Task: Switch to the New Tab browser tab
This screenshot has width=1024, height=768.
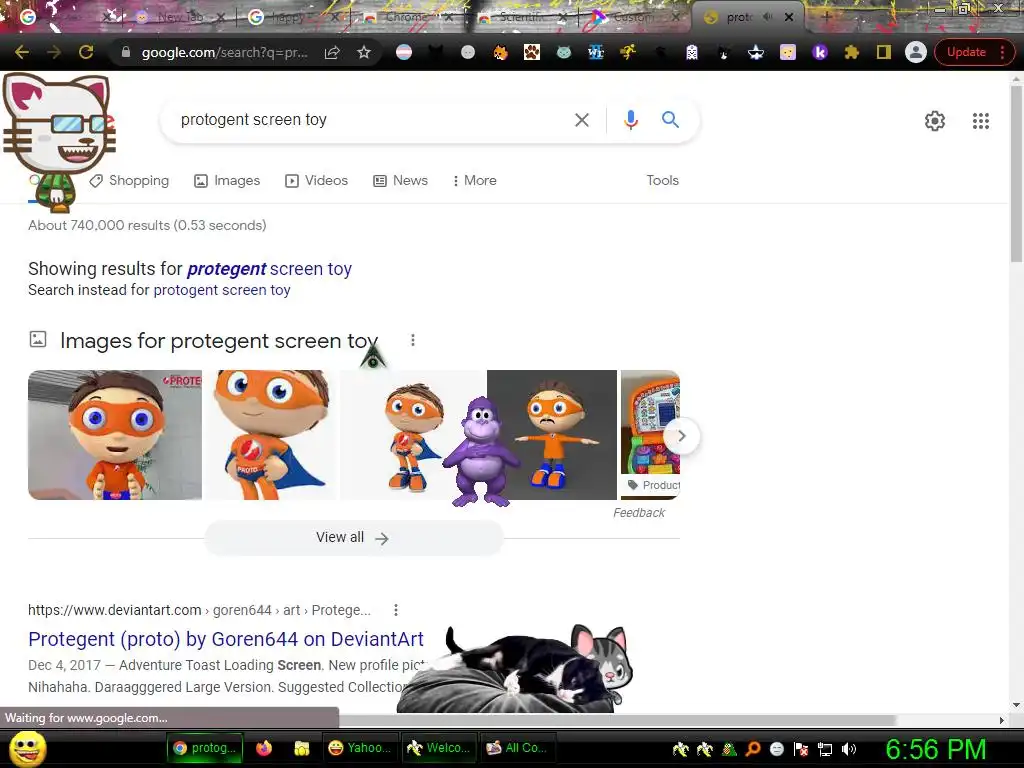Action: (x=180, y=18)
